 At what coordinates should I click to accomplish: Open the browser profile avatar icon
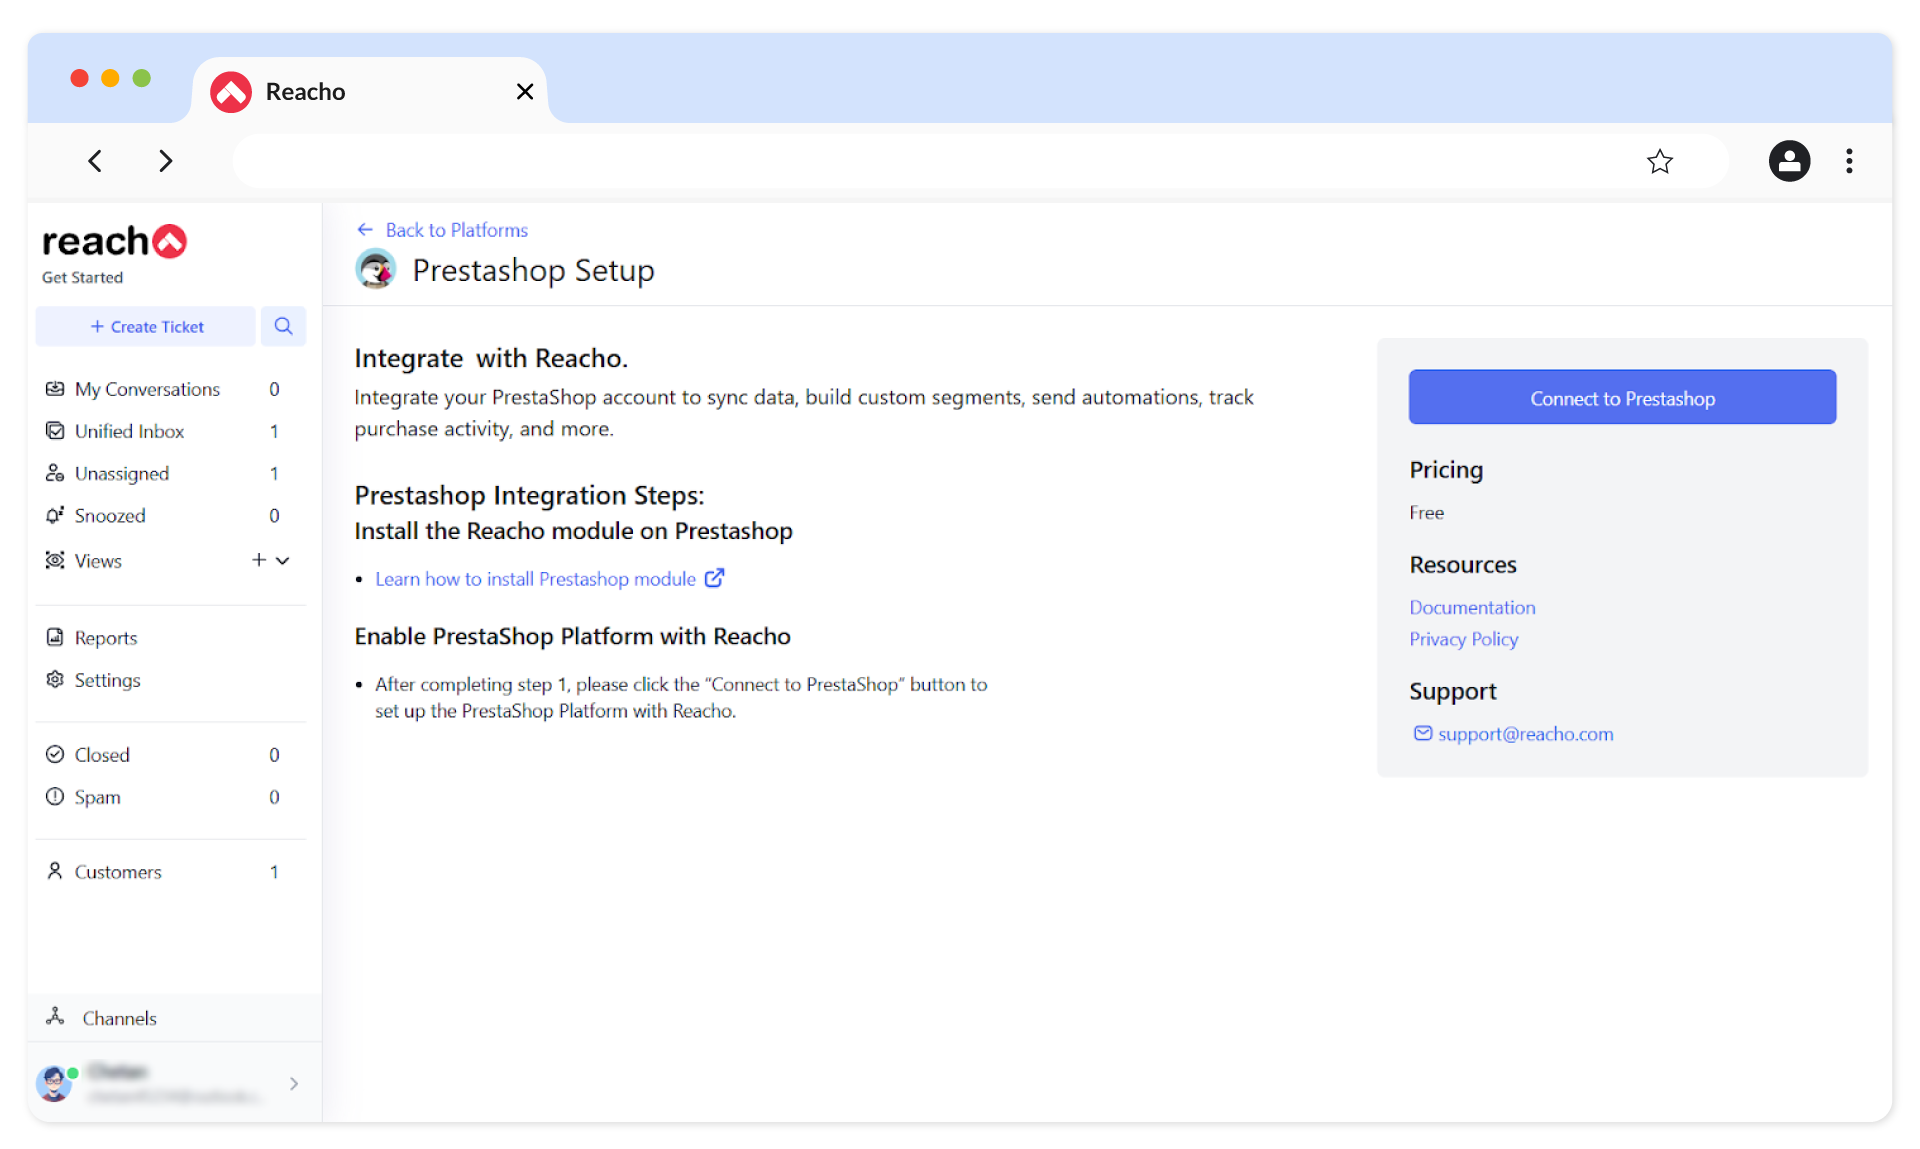click(1789, 161)
